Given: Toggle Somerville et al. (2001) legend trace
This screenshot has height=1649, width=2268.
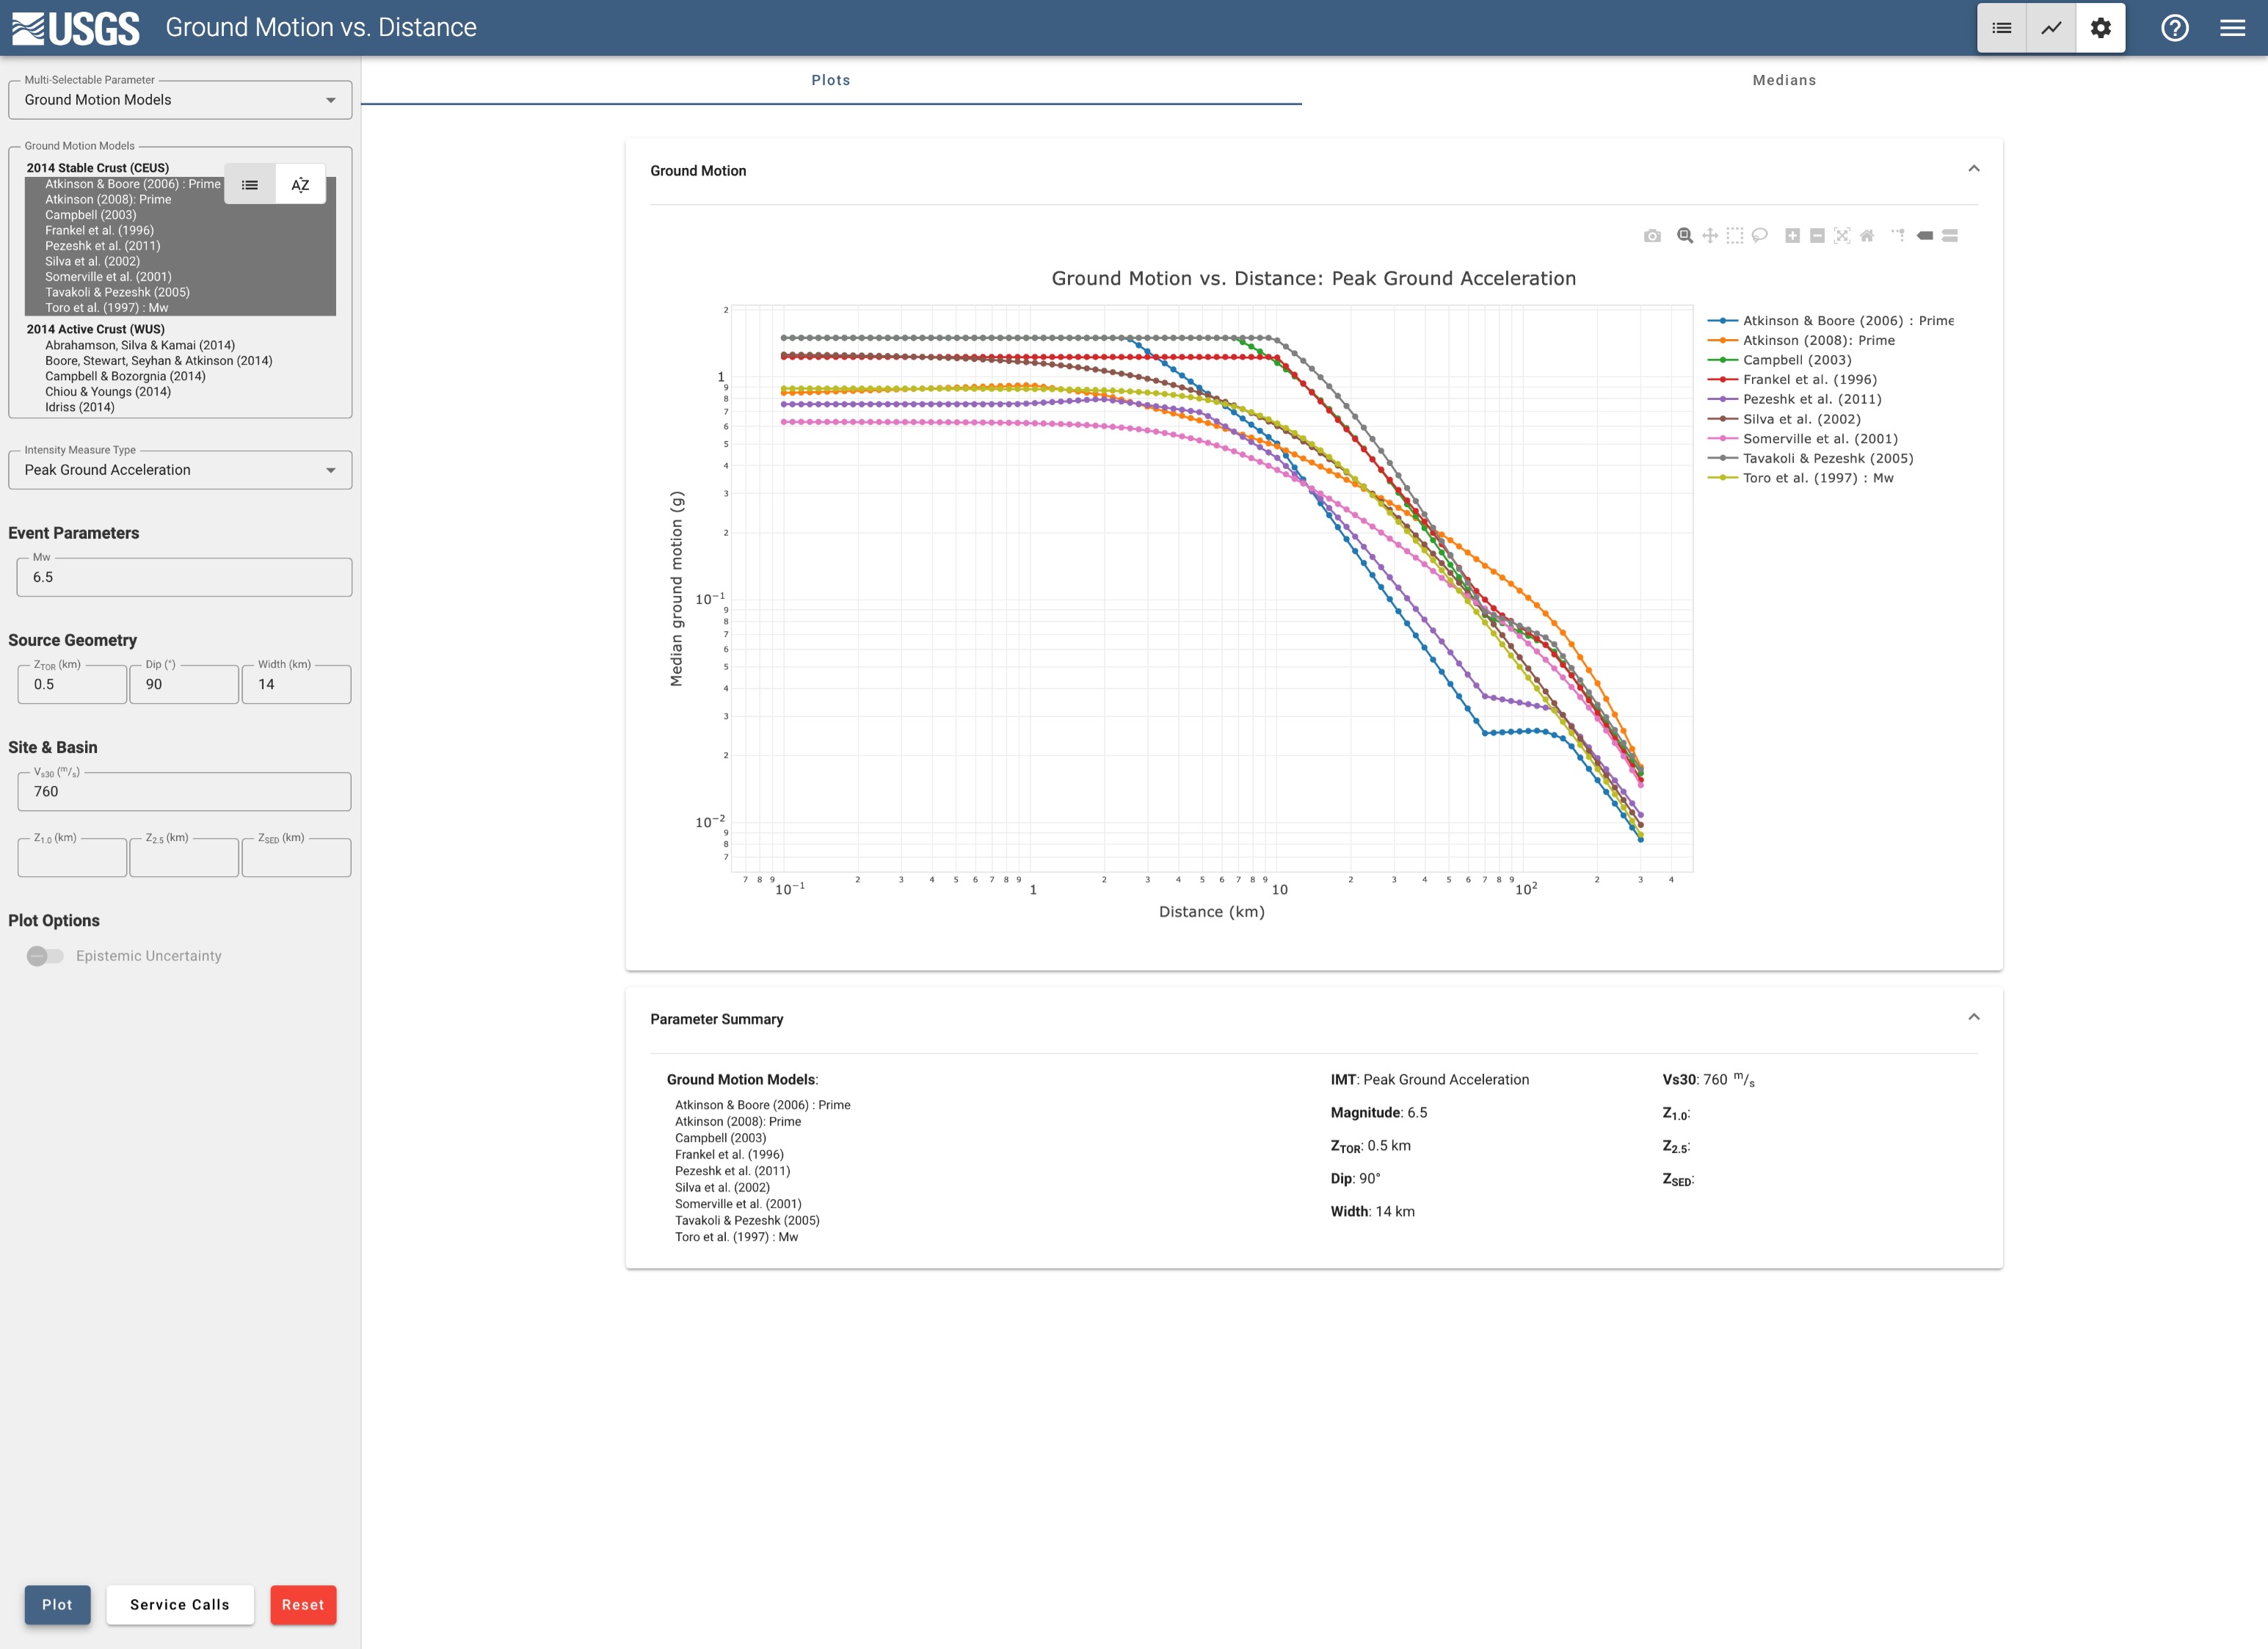Looking at the screenshot, I should [x=1802, y=439].
